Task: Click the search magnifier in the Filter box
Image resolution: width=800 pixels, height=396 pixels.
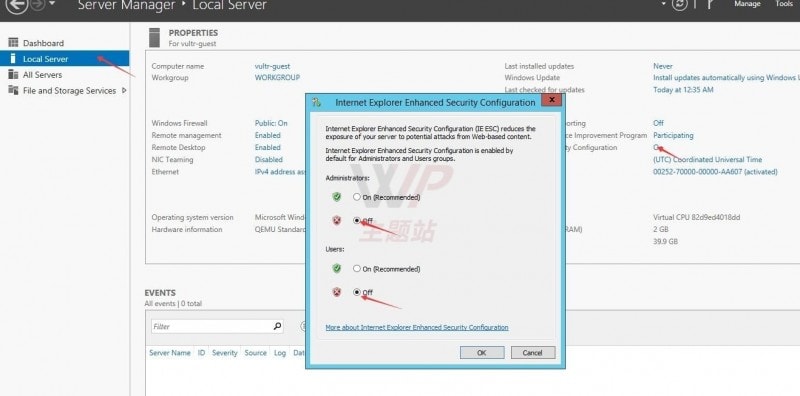Action: (277, 326)
